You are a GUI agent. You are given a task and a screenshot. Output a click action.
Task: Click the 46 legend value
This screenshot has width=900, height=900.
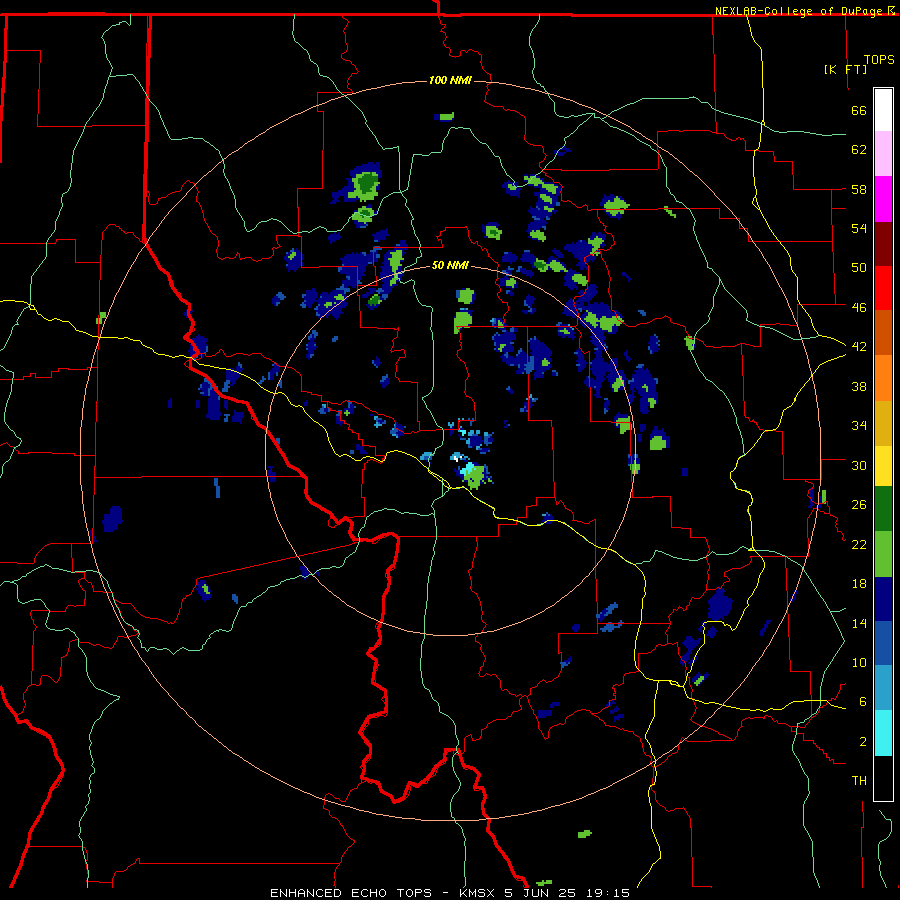click(859, 307)
